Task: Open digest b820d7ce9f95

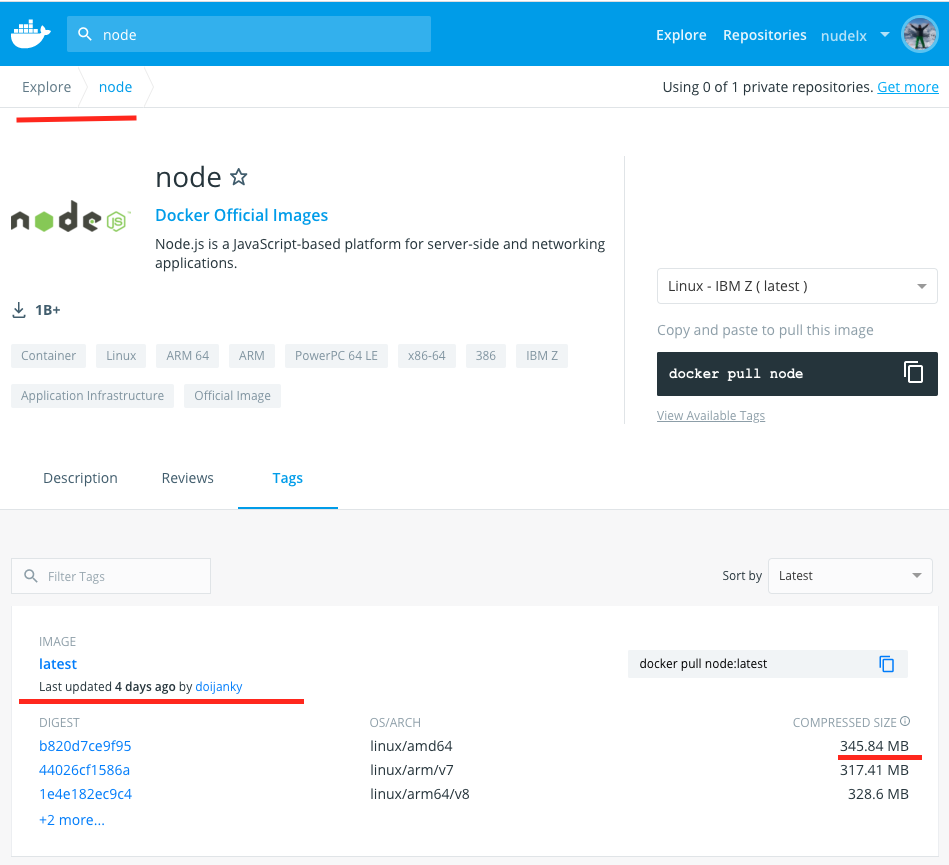Action: tap(85, 746)
